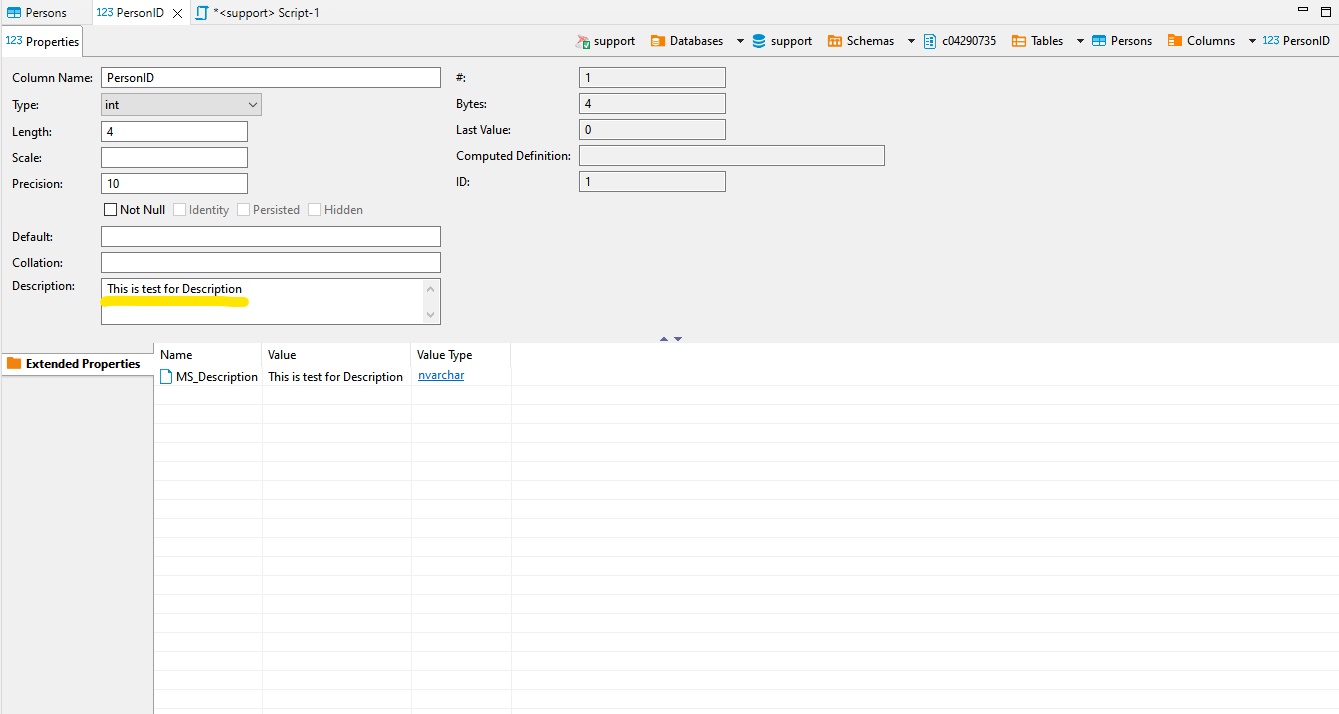
Task: Click the Collation field
Action: tap(271, 262)
